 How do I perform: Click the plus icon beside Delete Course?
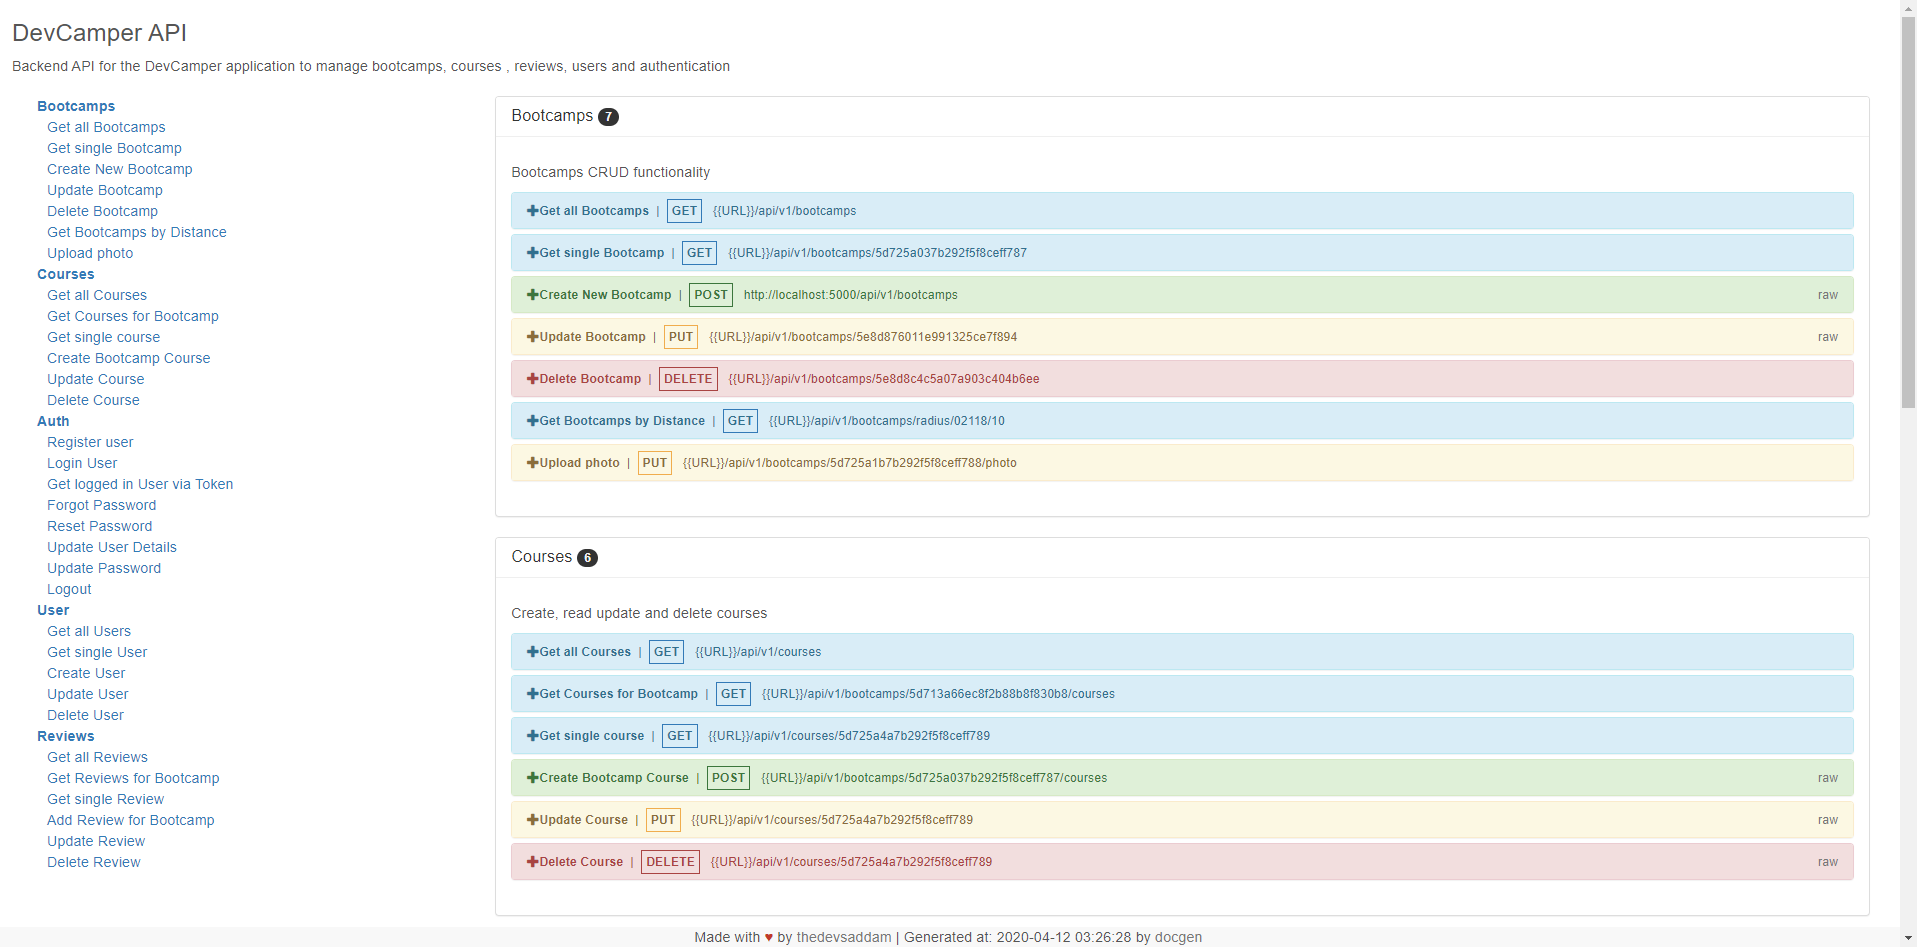533,862
